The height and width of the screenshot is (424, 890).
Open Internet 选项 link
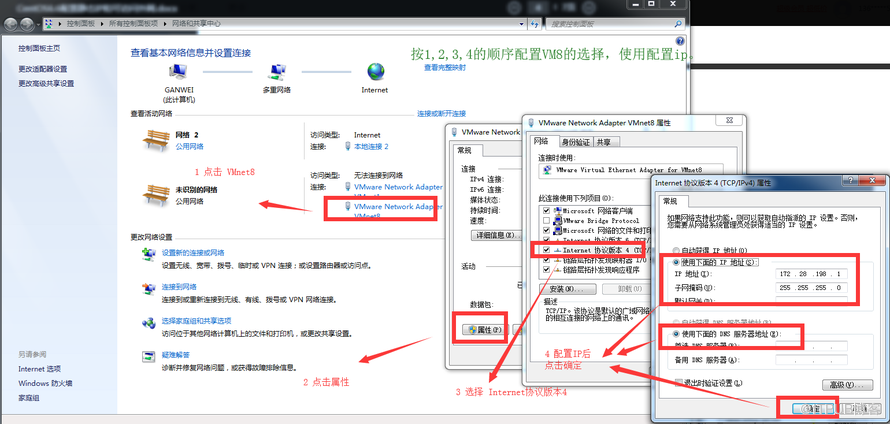[39, 368]
